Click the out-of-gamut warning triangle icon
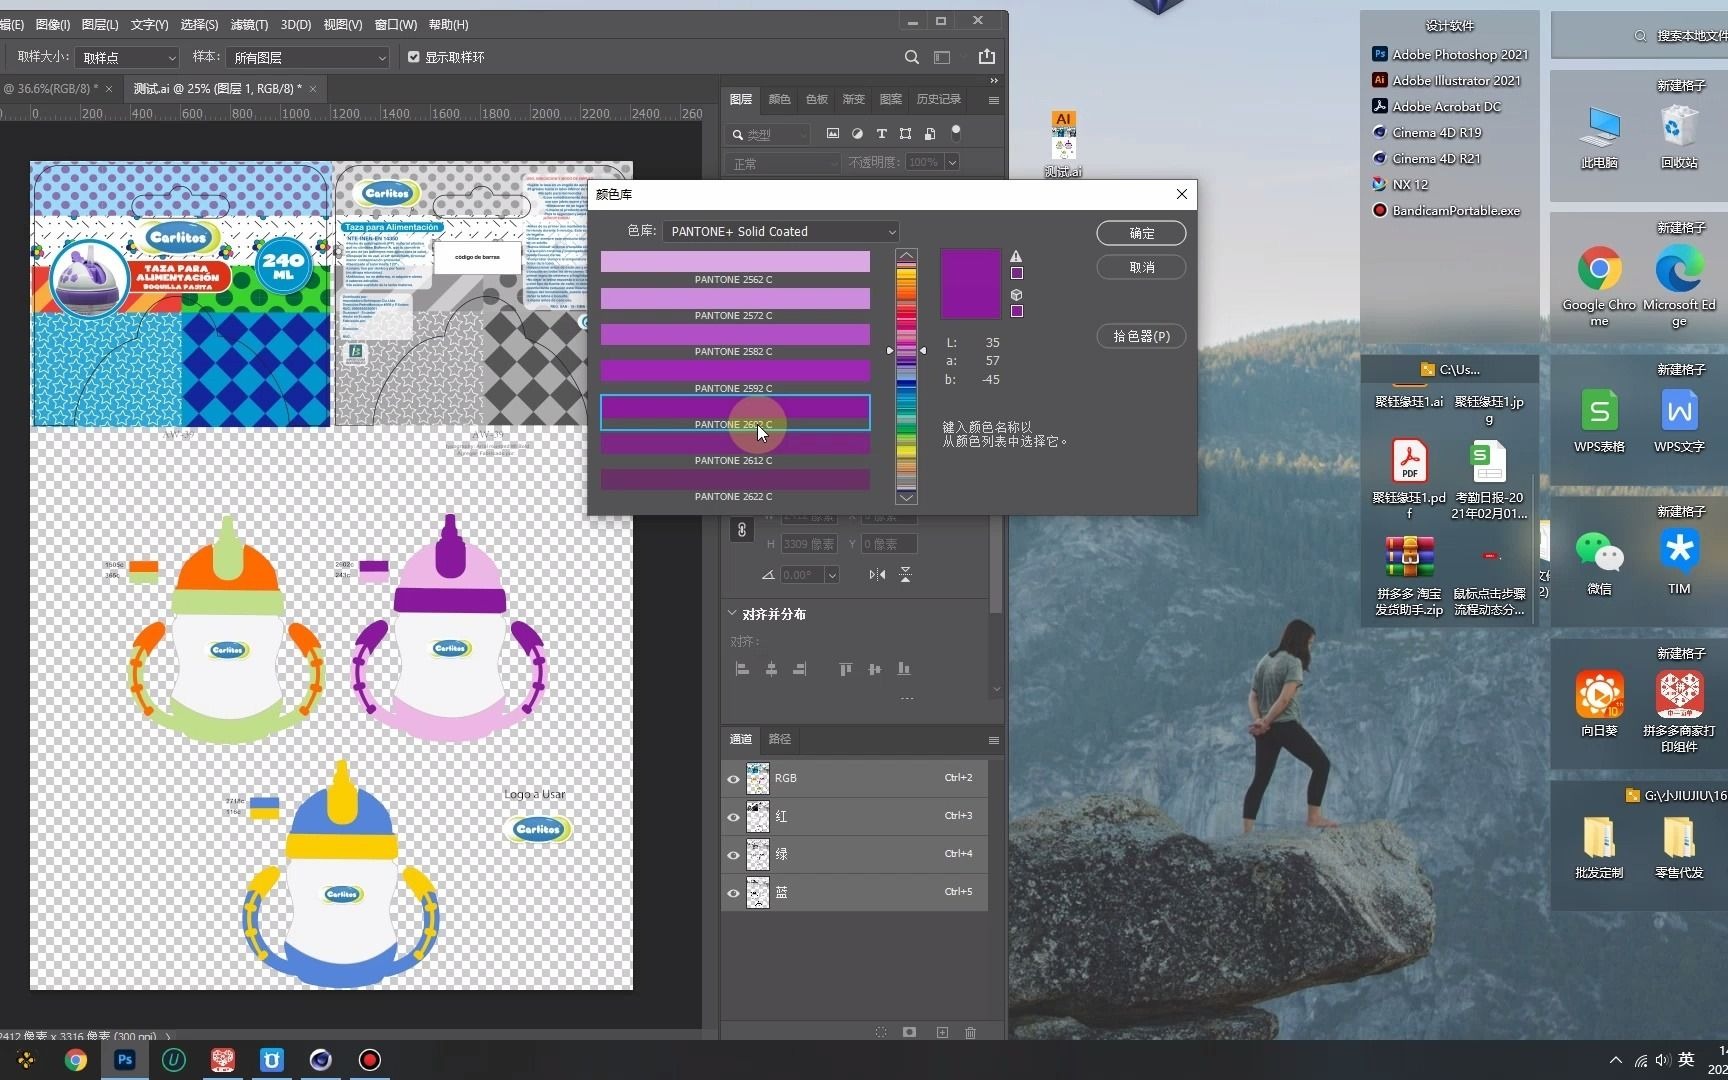The image size is (1728, 1080). click(1016, 256)
